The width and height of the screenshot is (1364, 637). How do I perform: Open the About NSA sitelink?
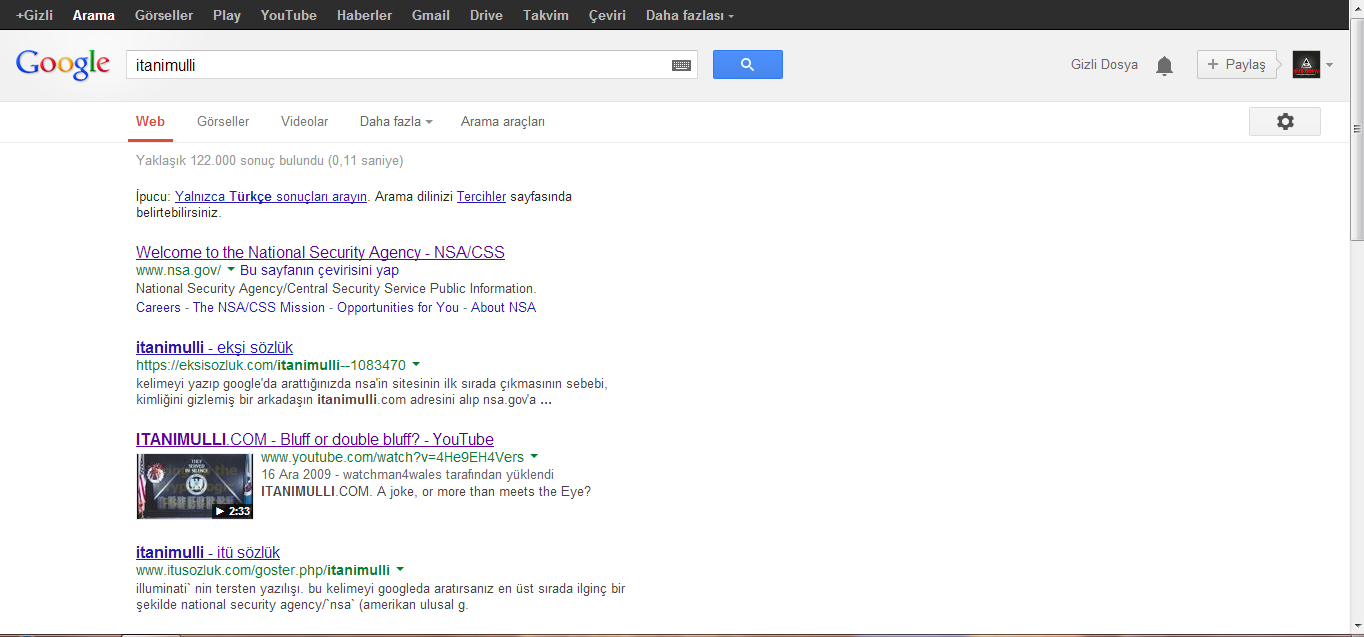[503, 307]
